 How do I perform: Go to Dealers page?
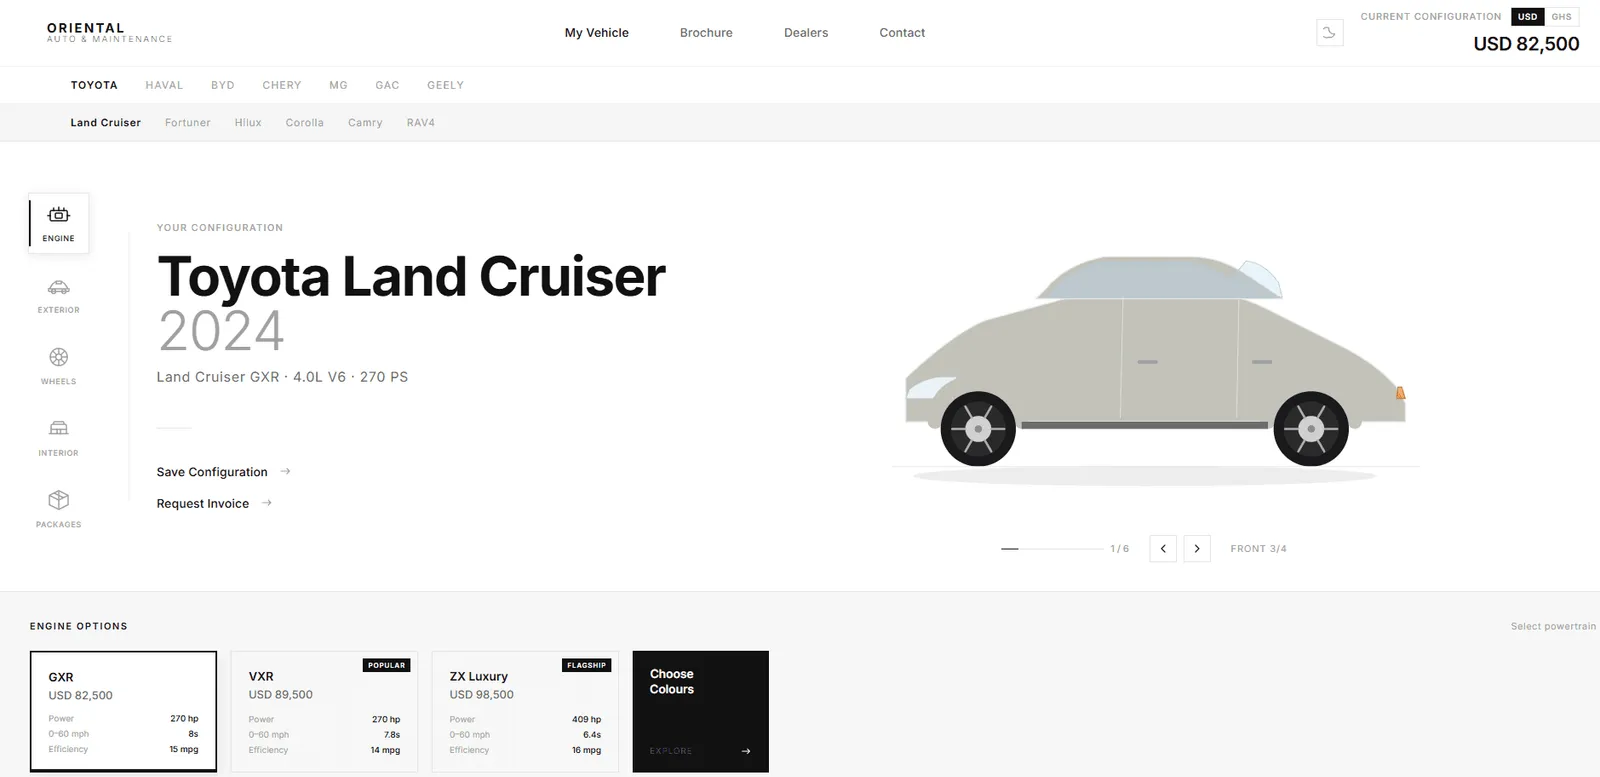point(806,33)
